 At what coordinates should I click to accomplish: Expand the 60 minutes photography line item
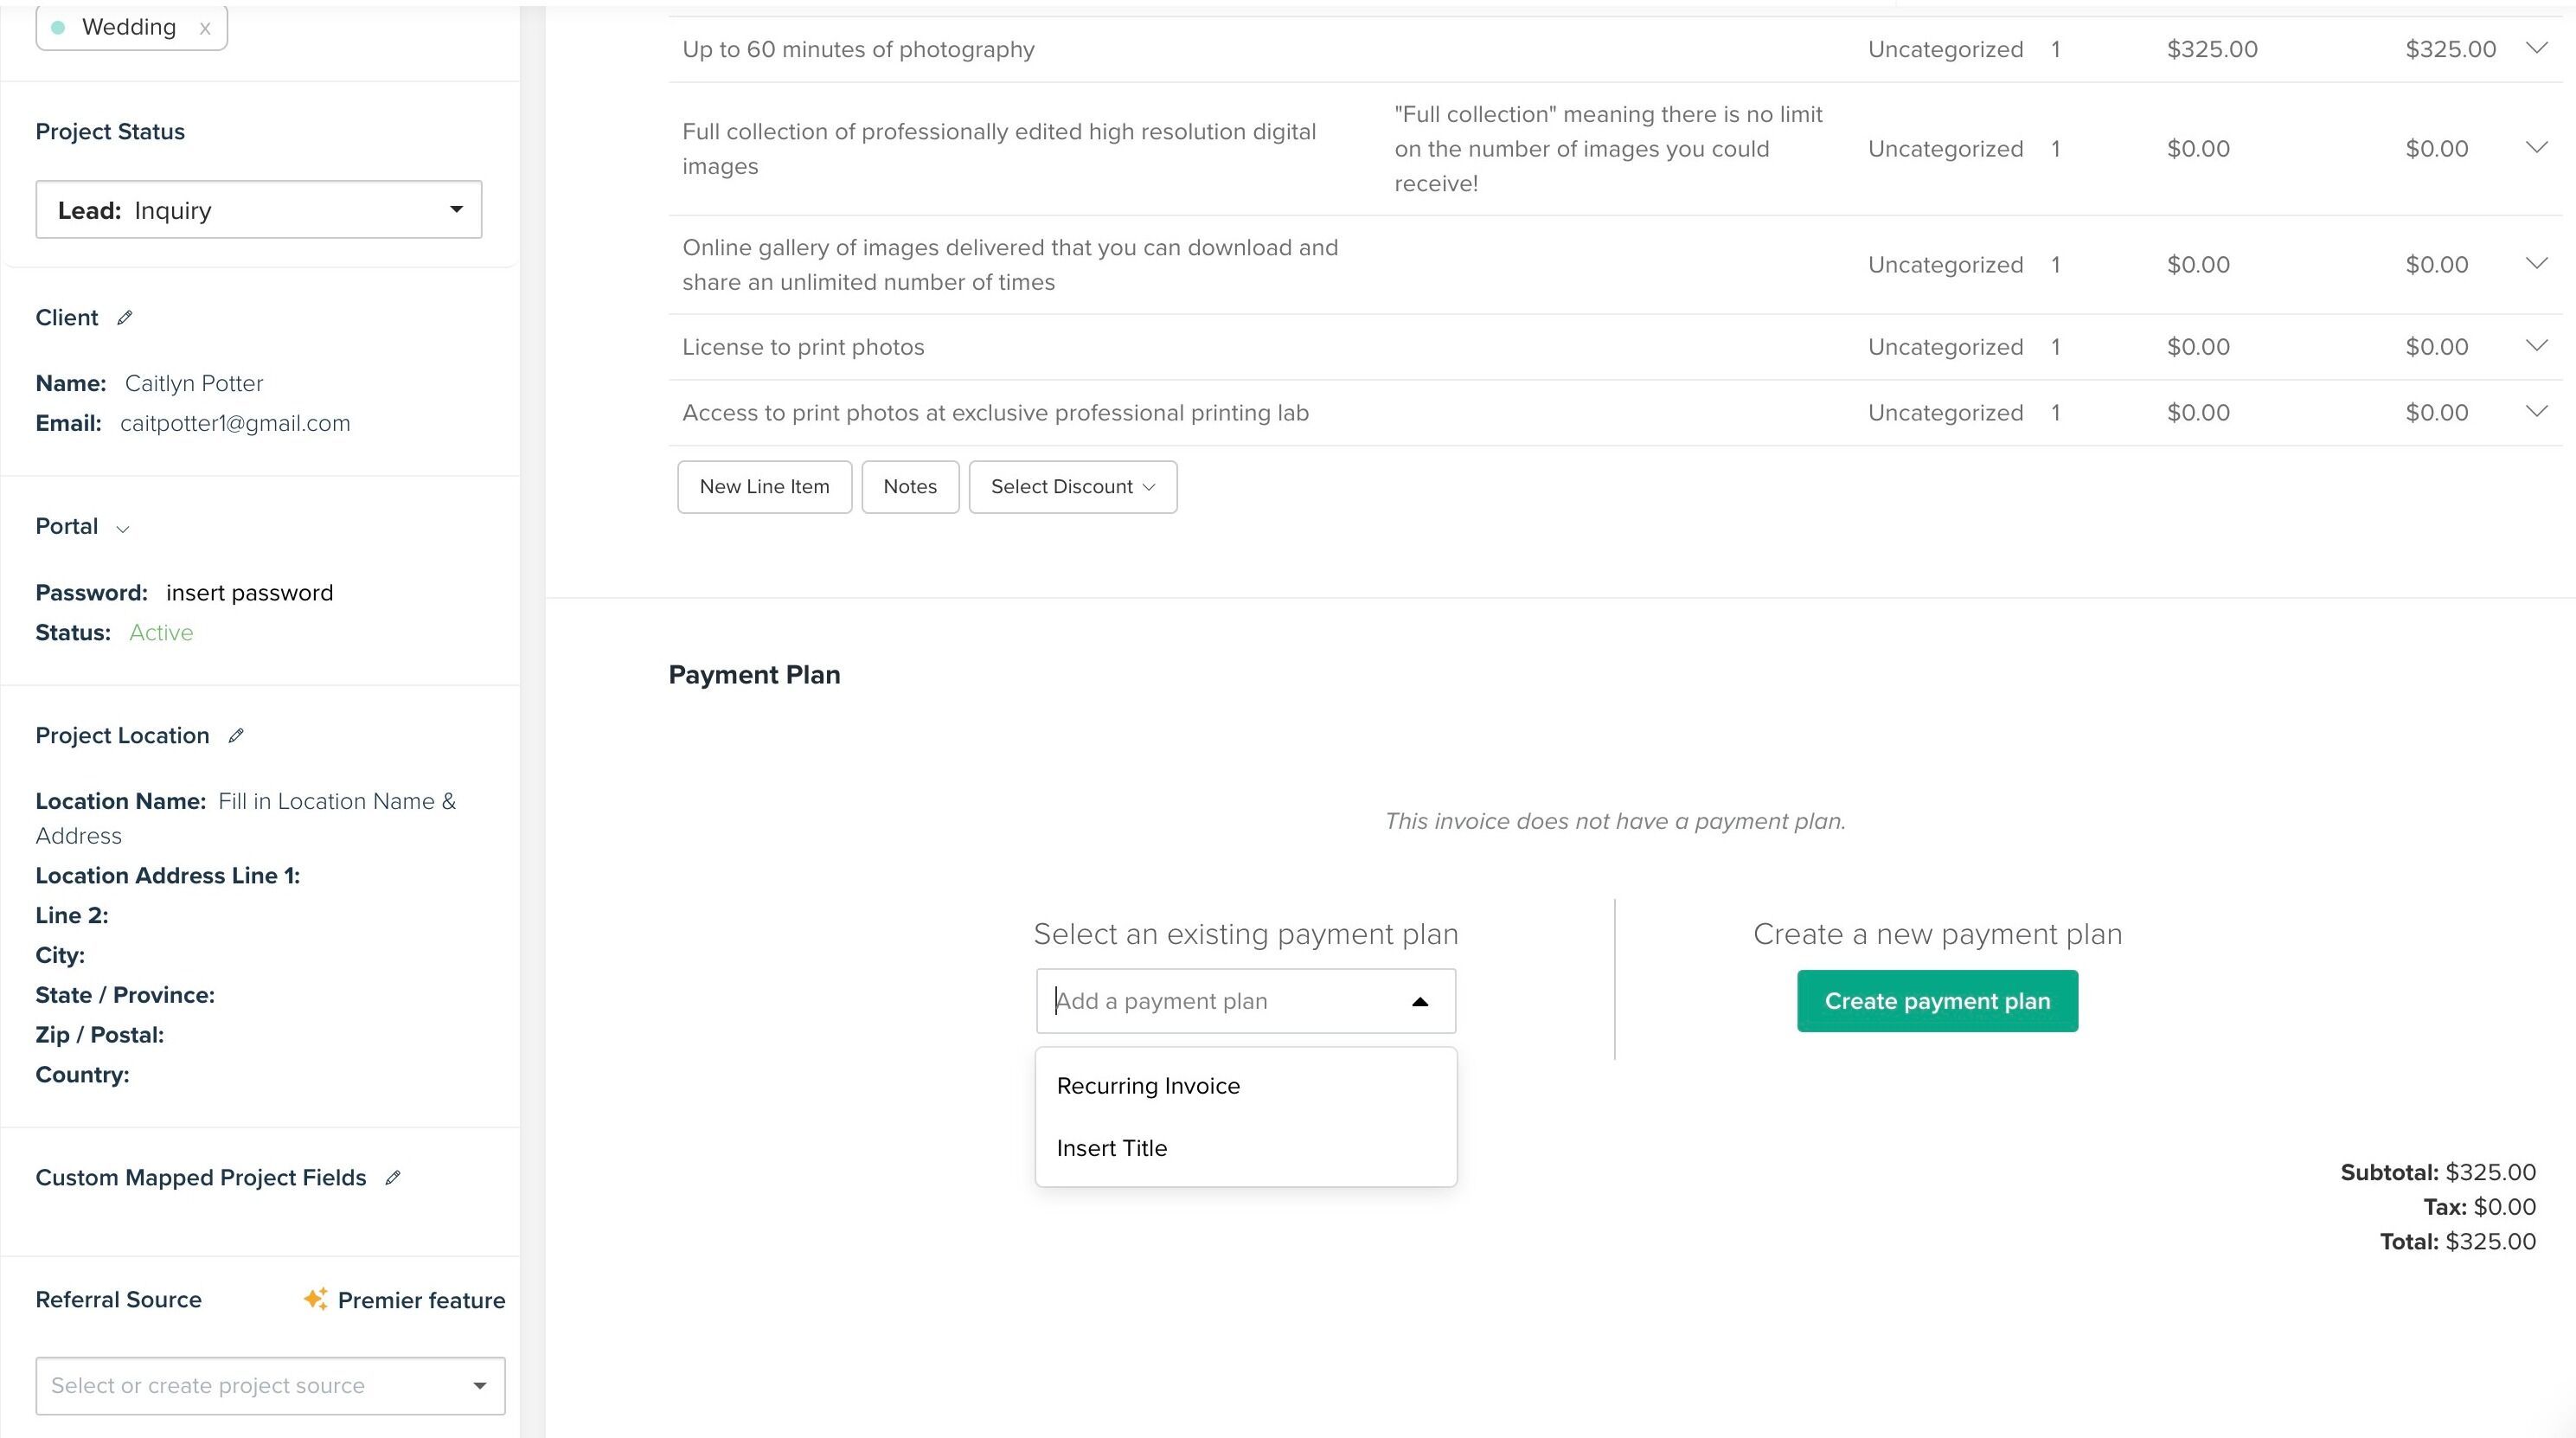point(2536,48)
